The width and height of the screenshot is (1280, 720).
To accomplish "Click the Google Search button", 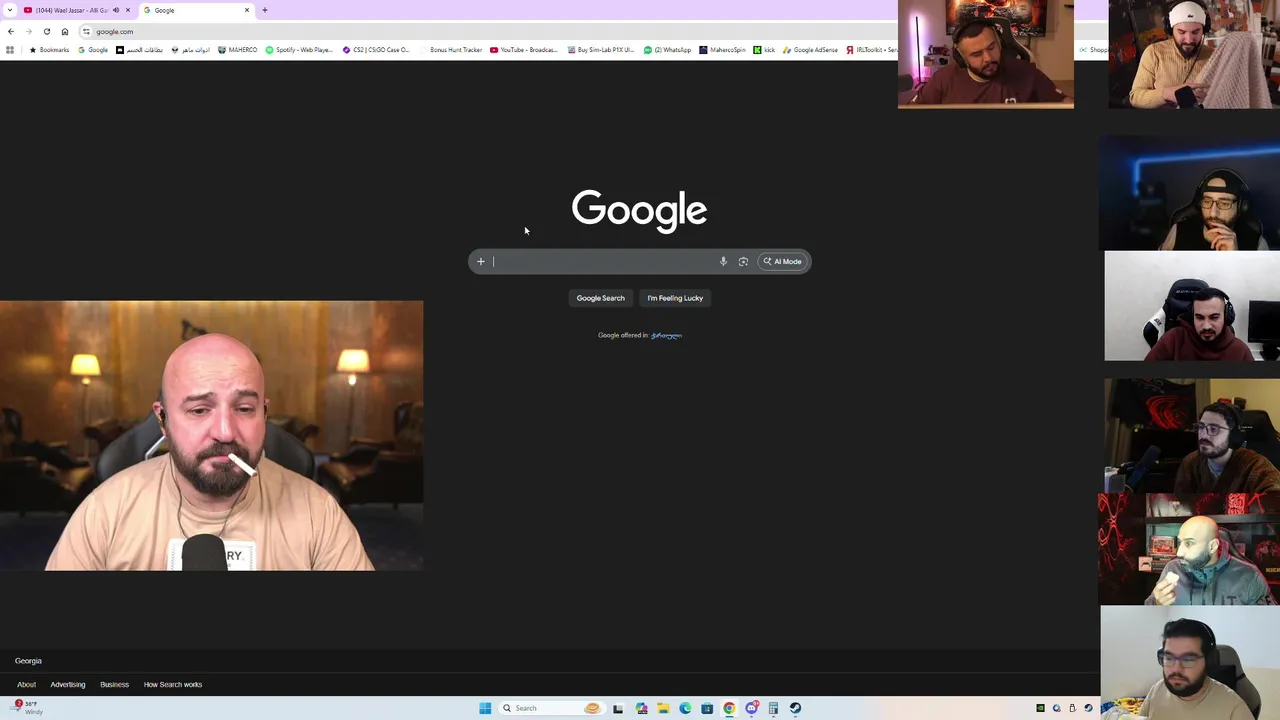I will pos(600,298).
